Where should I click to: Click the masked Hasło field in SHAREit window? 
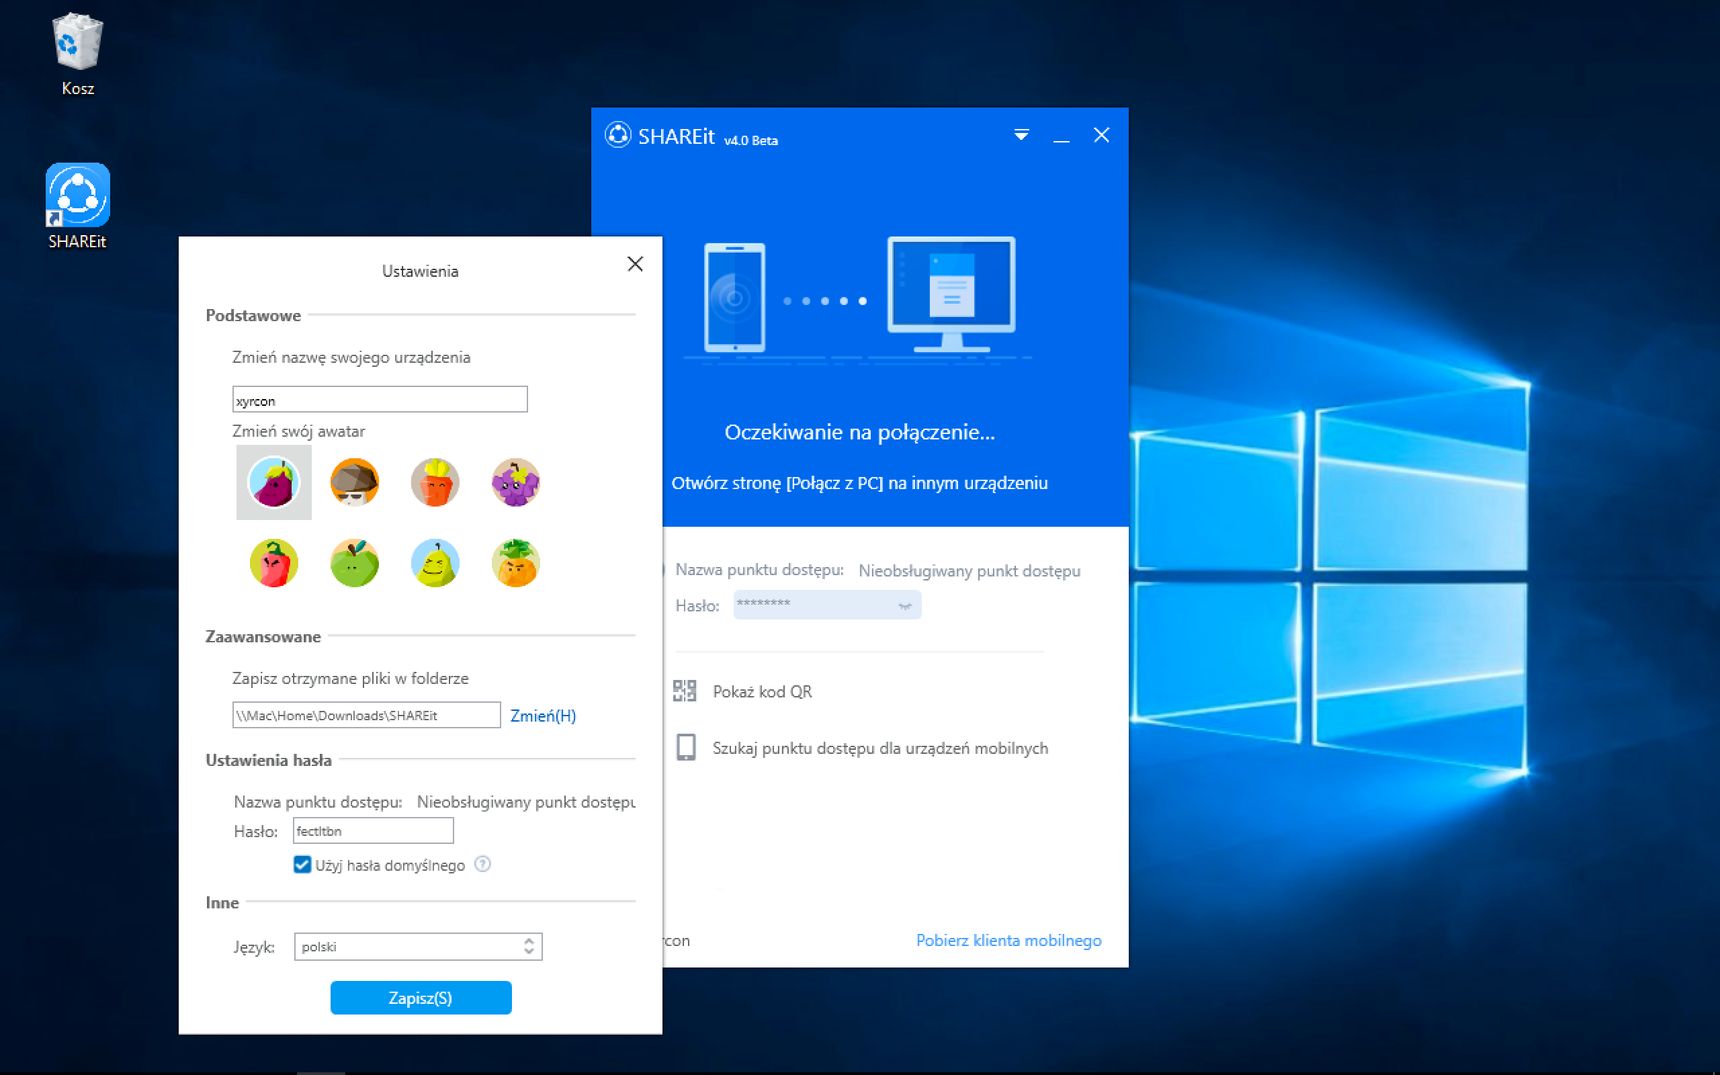point(827,604)
